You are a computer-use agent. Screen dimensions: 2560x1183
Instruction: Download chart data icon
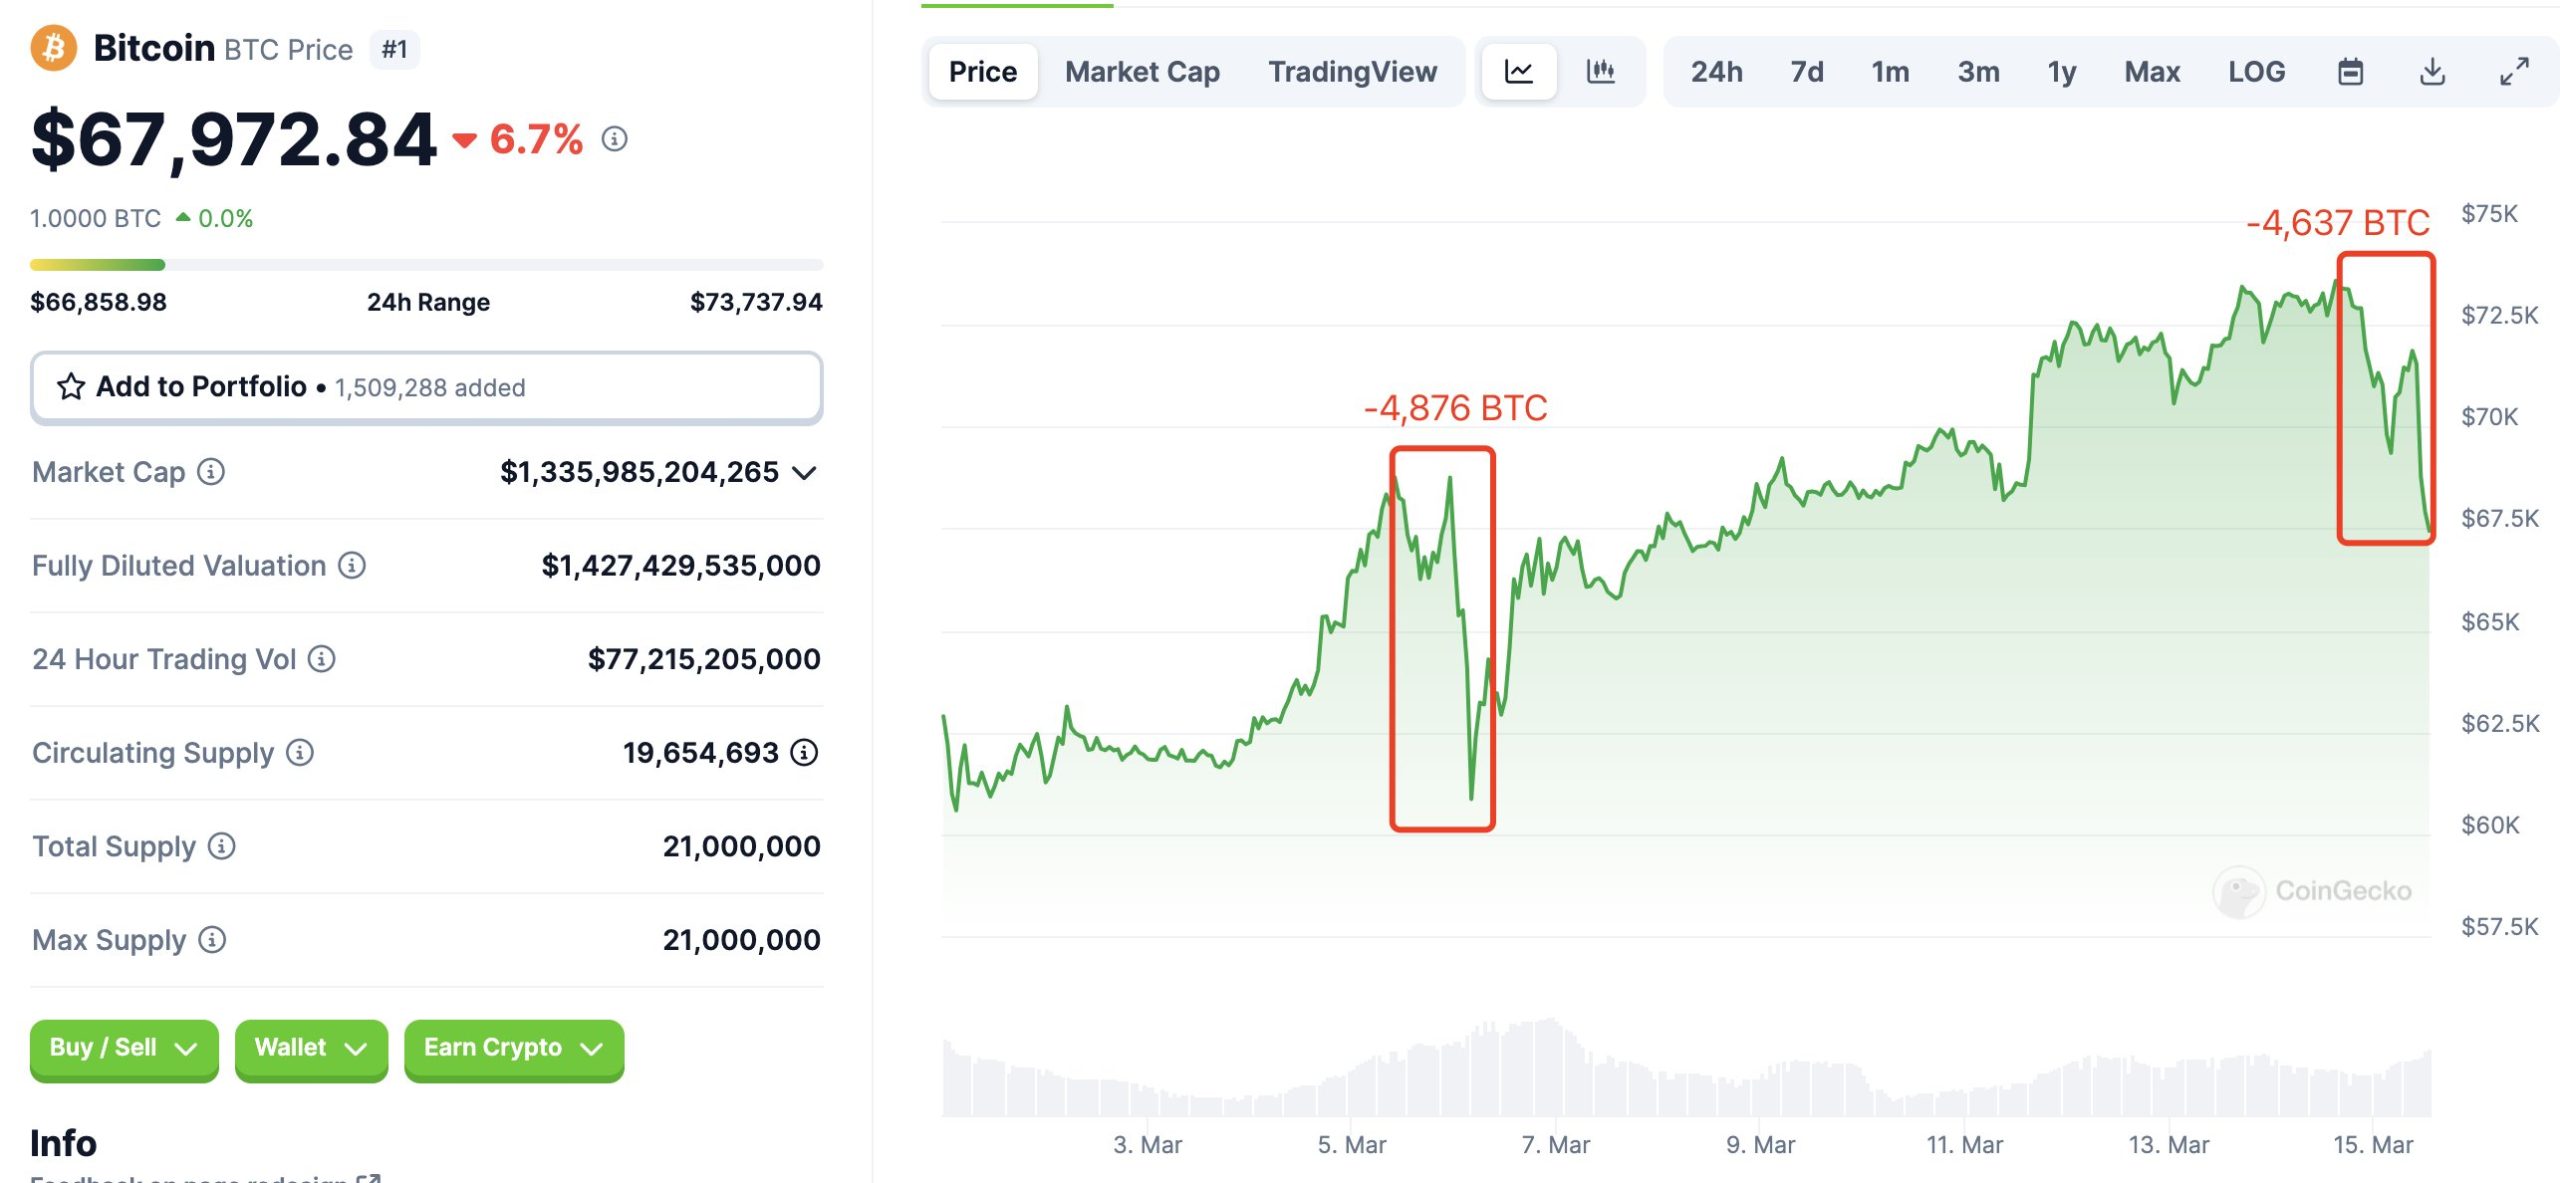2432,72
